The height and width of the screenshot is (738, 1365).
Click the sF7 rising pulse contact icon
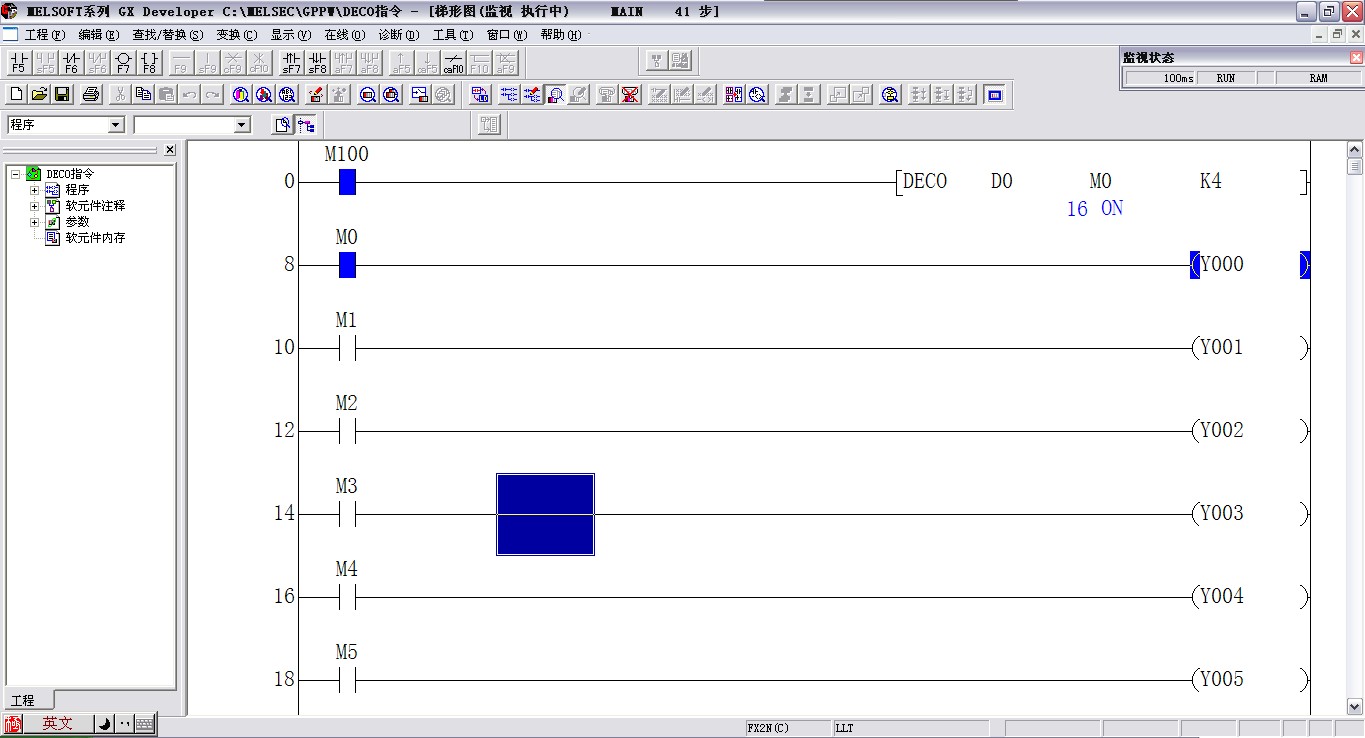[x=291, y=63]
